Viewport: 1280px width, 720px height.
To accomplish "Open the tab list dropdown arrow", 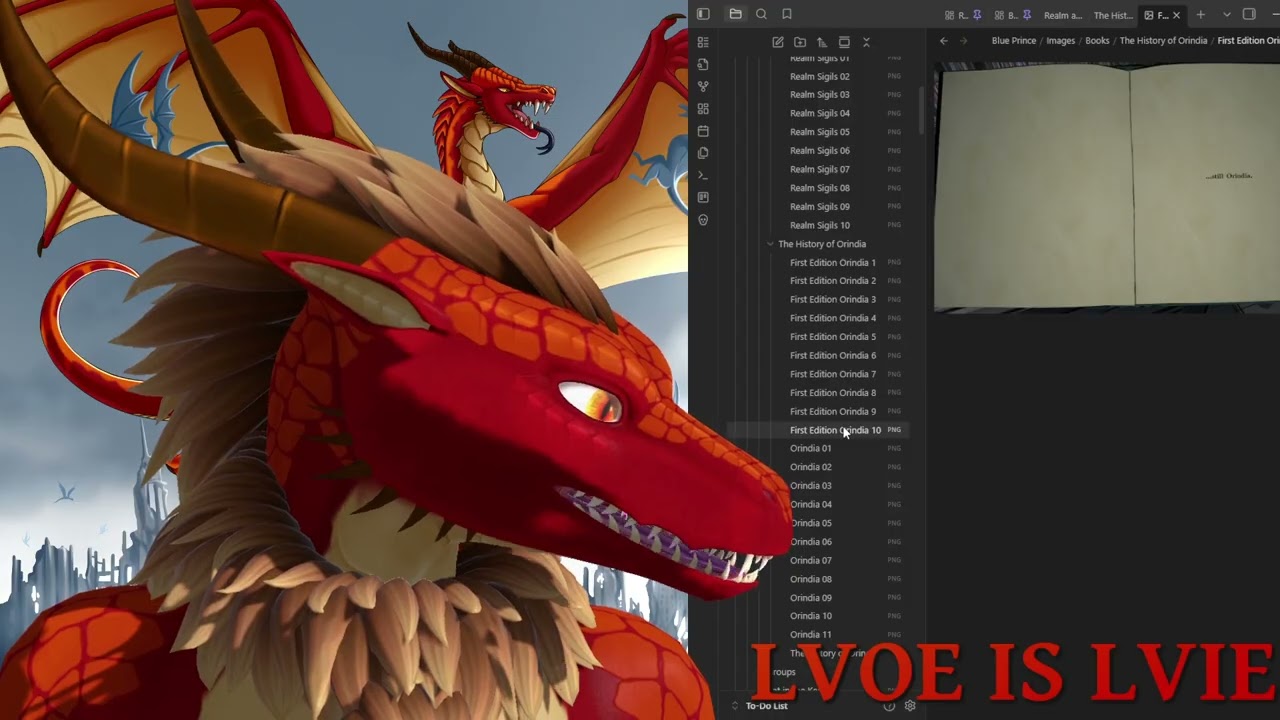I will 1227,15.
